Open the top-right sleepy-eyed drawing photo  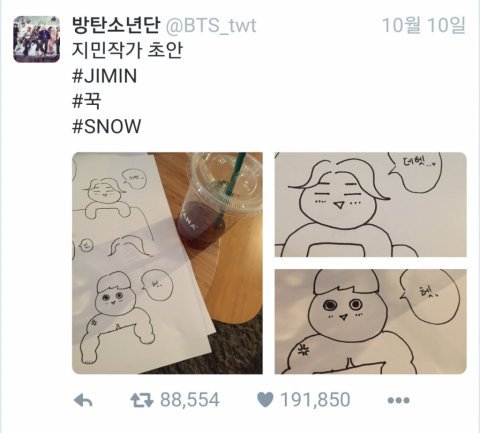[371, 205]
